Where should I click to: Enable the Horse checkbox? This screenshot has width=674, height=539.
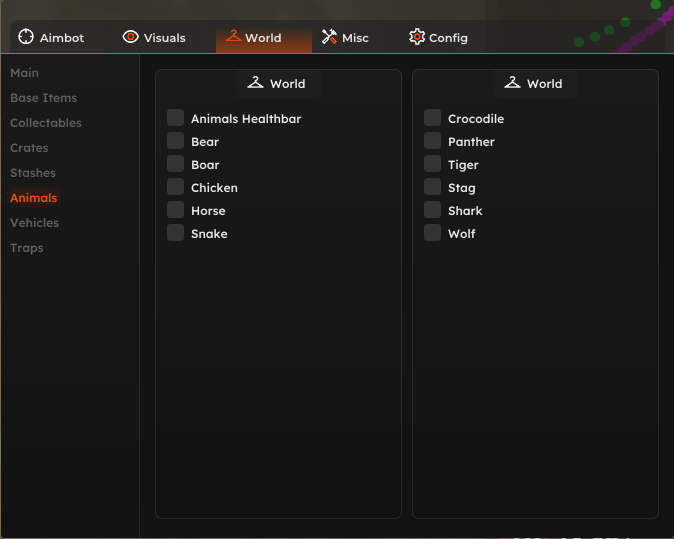(175, 210)
